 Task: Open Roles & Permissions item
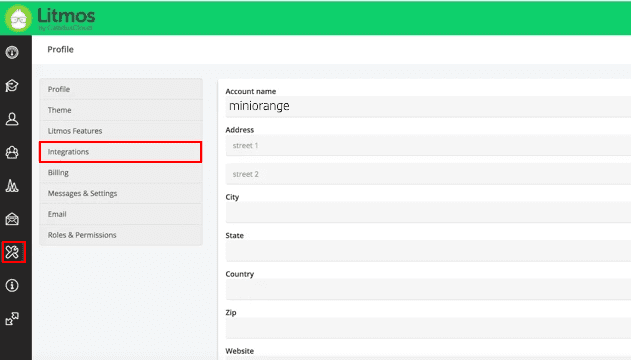point(121,235)
